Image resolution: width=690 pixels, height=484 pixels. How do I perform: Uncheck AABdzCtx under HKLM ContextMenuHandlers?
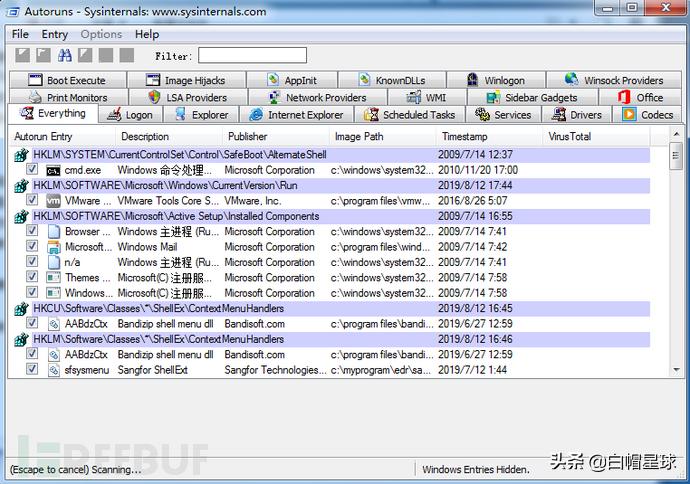32,354
